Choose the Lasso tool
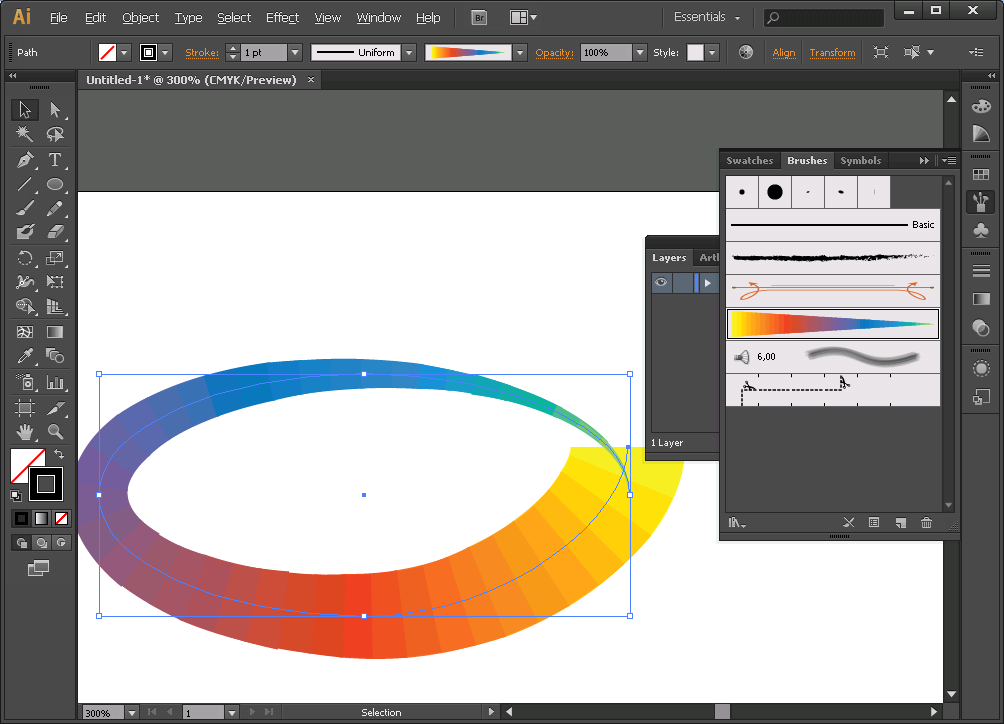Image resolution: width=1004 pixels, height=724 pixels. (x=55, y=134)
